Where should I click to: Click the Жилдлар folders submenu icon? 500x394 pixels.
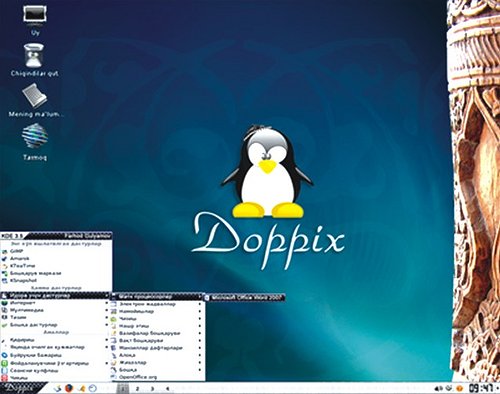(x=114, y=362)
